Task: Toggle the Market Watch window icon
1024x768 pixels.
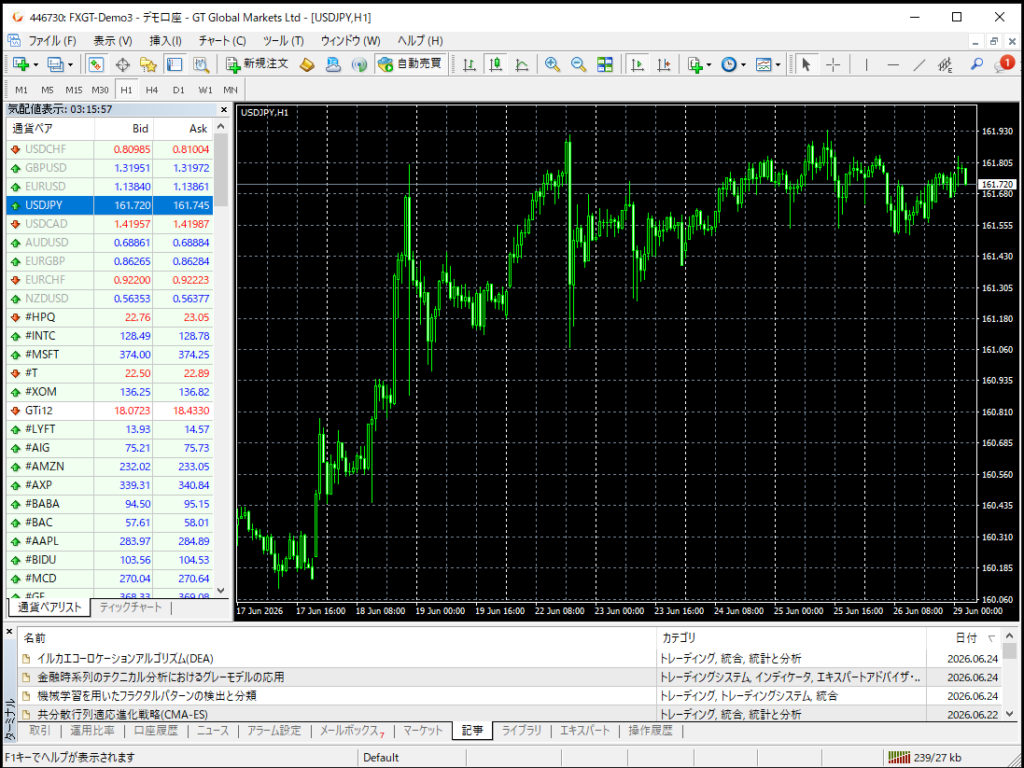Action: click(x=96, y=64)
